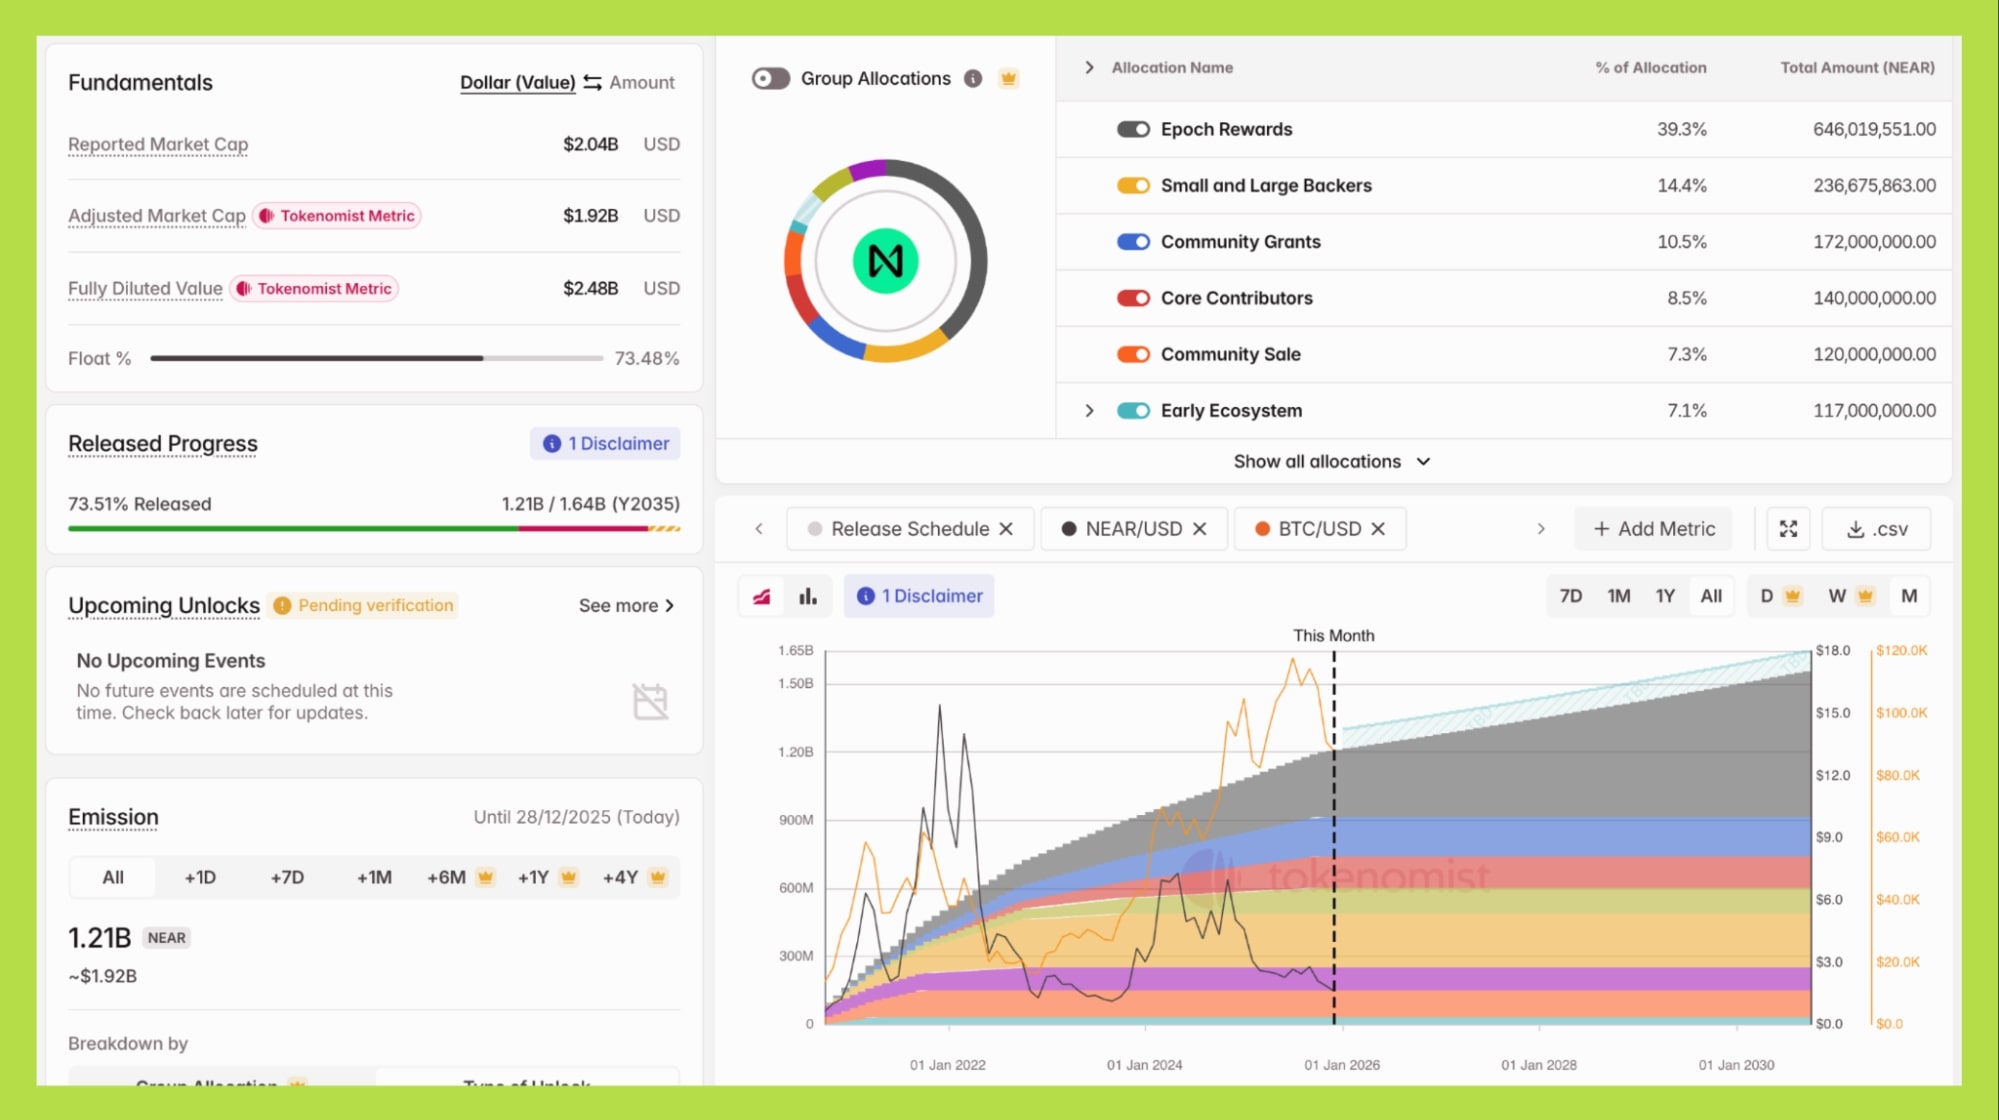Click the 1 Disclaimer info badge above the chart
Viewport: 1999px width, 1120px height.
[x=919, y=595]
